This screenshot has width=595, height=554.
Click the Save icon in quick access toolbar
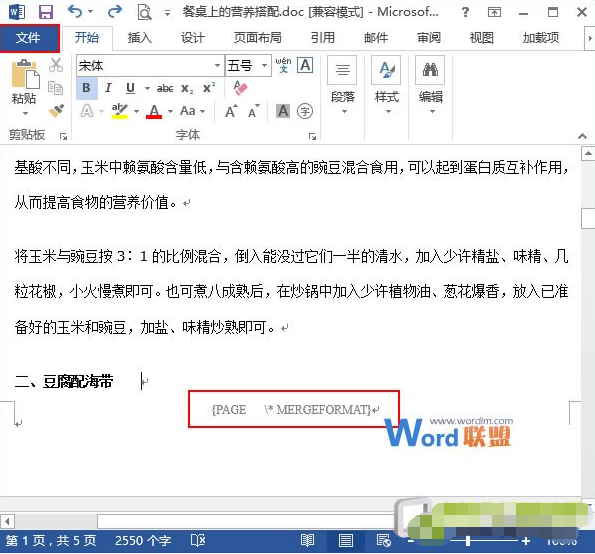coord(46,12)
